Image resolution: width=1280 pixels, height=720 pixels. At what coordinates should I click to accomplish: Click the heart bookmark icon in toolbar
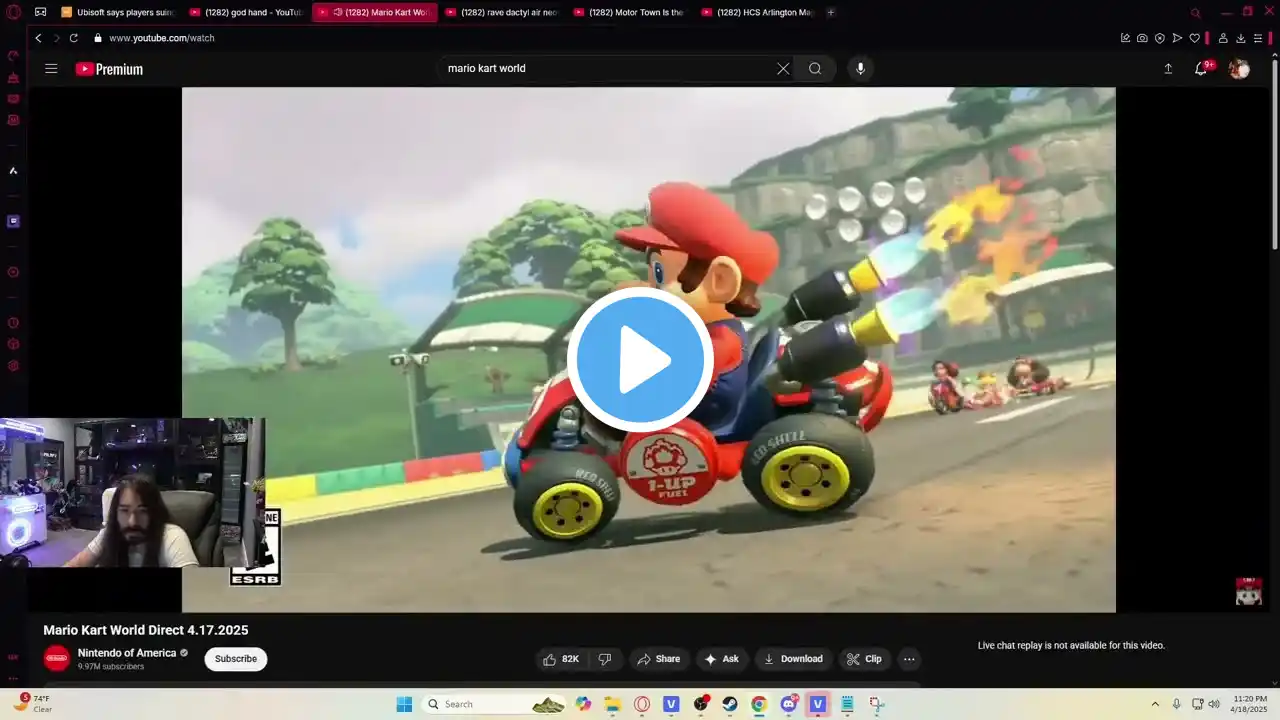pos(1194,38)
